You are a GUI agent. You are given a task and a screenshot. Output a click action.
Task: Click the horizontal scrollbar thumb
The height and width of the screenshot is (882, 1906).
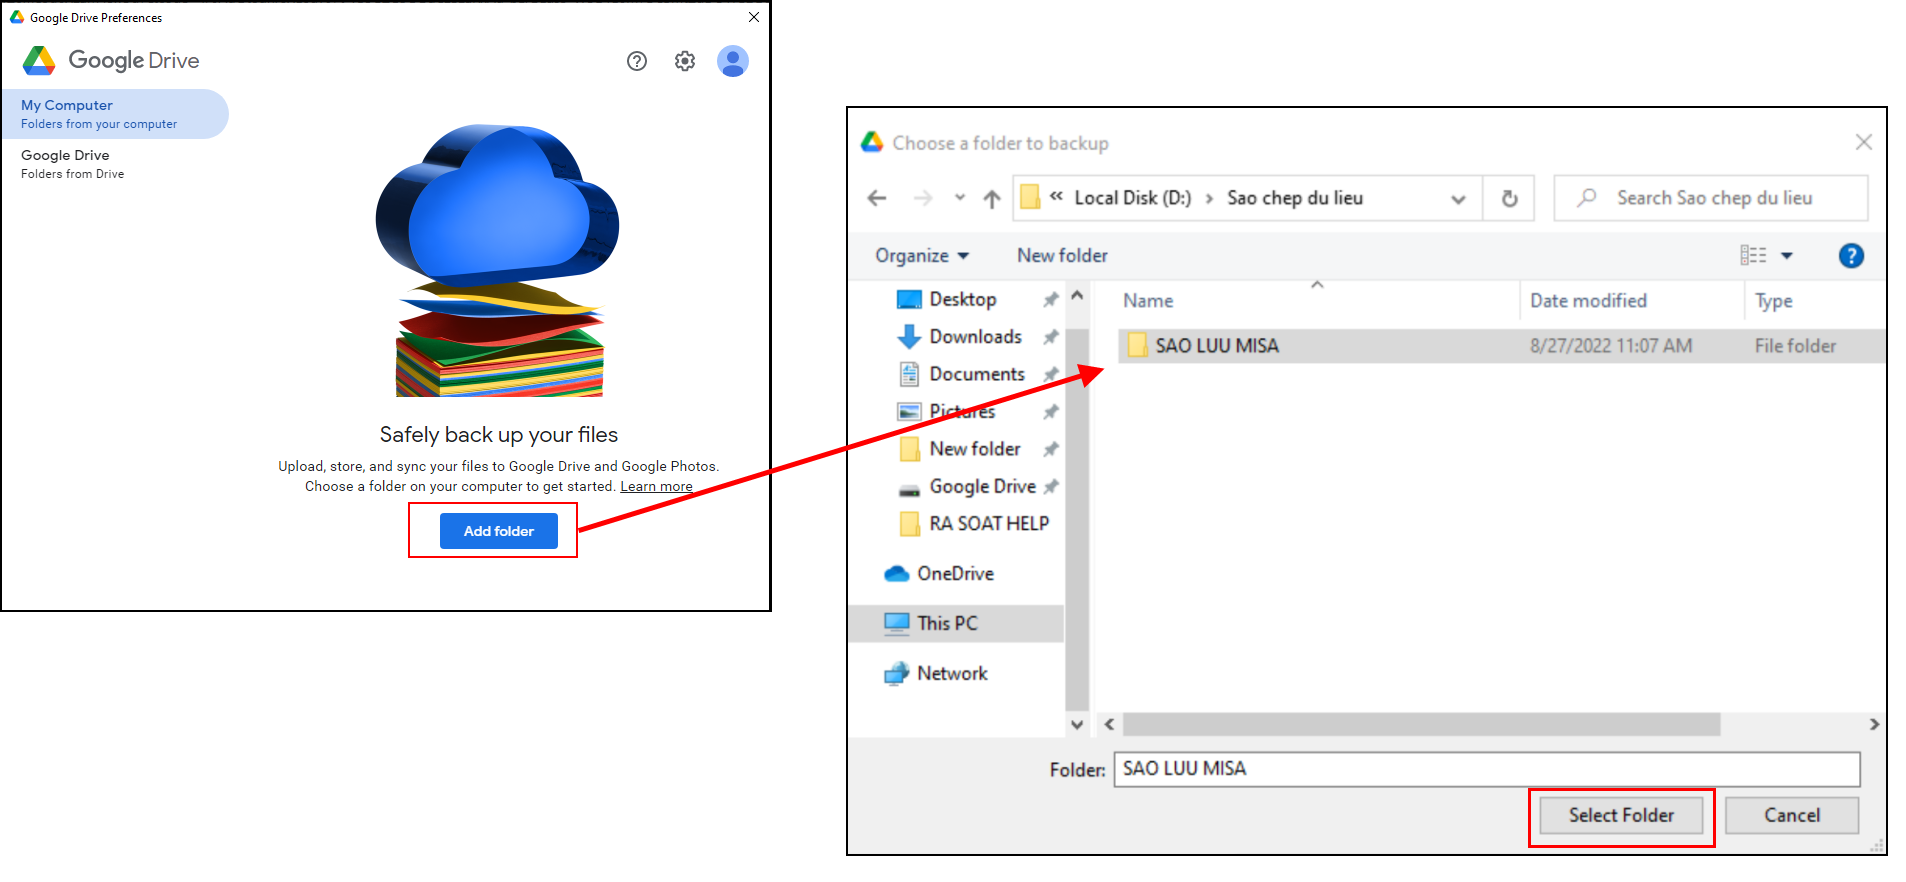tap(1421, 724)
